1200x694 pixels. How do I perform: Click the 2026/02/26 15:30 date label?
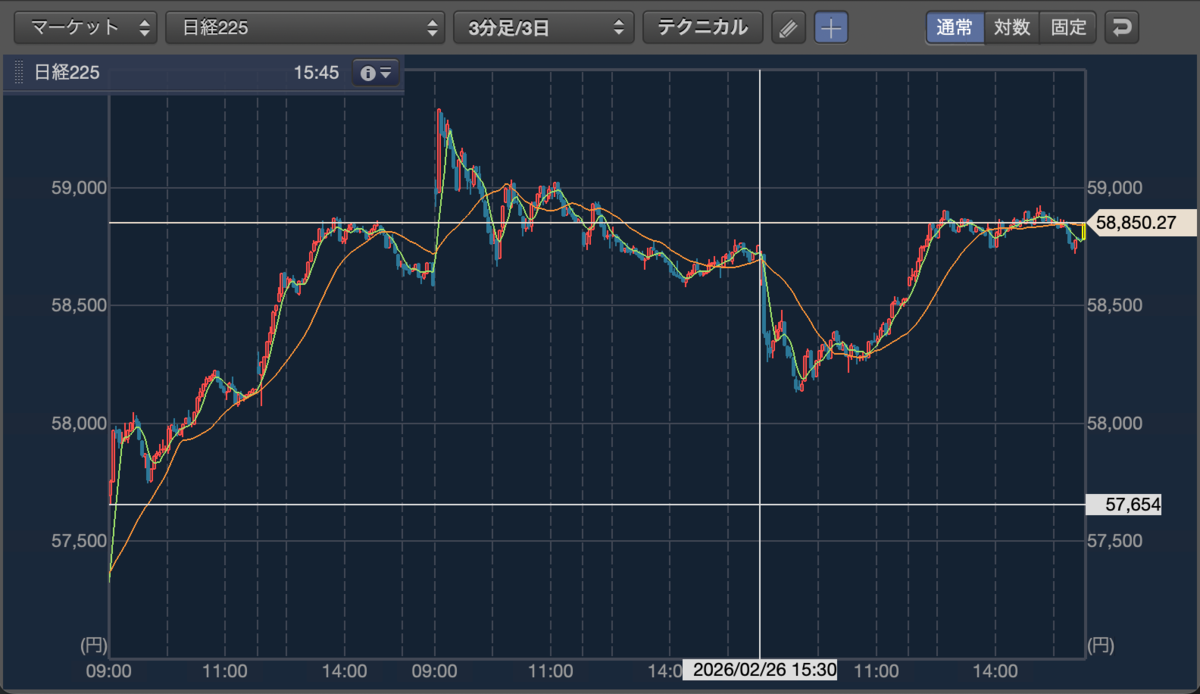point(759,670)
